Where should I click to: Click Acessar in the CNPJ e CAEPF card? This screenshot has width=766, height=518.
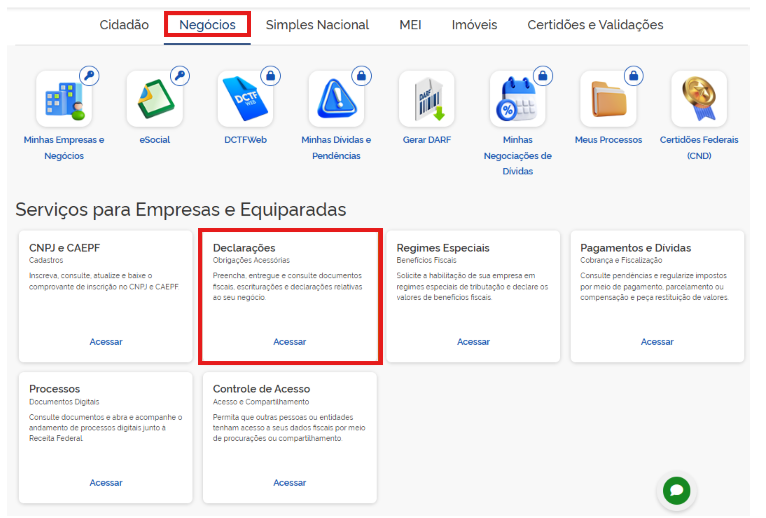tap(106, 342)
